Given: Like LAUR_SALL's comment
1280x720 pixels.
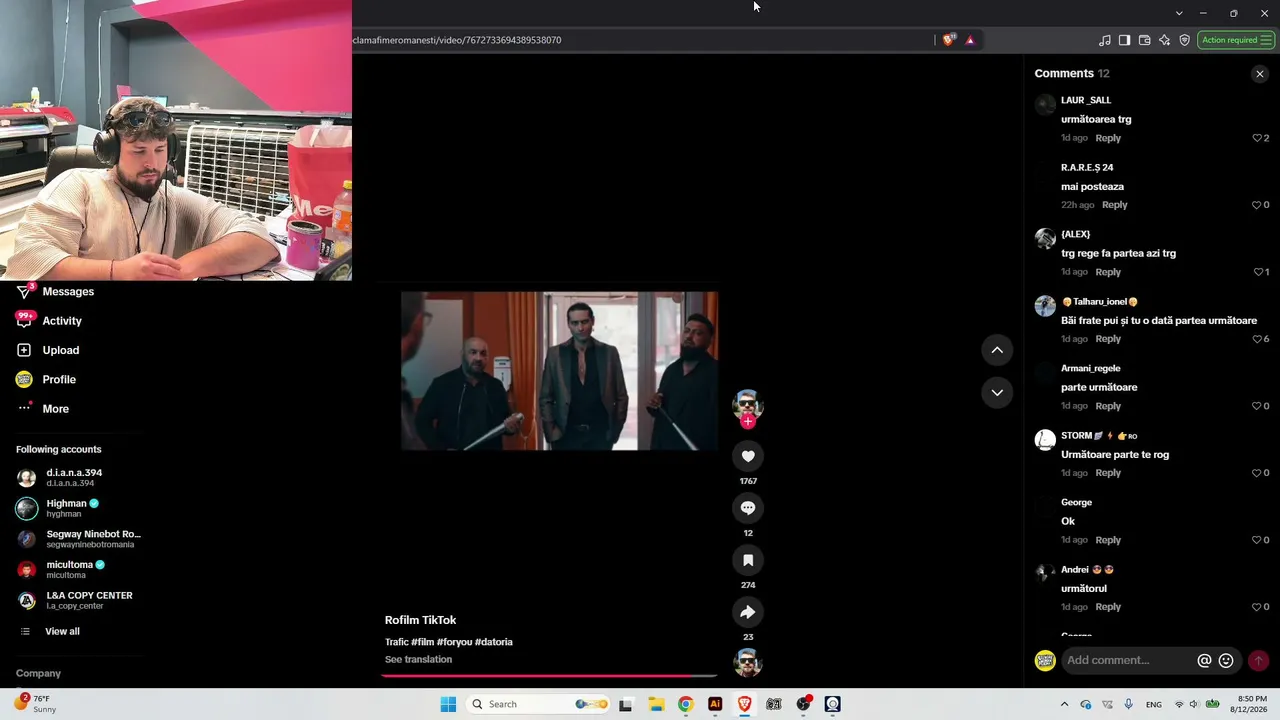Looking at the screenshot, I should coord(1257,138).
